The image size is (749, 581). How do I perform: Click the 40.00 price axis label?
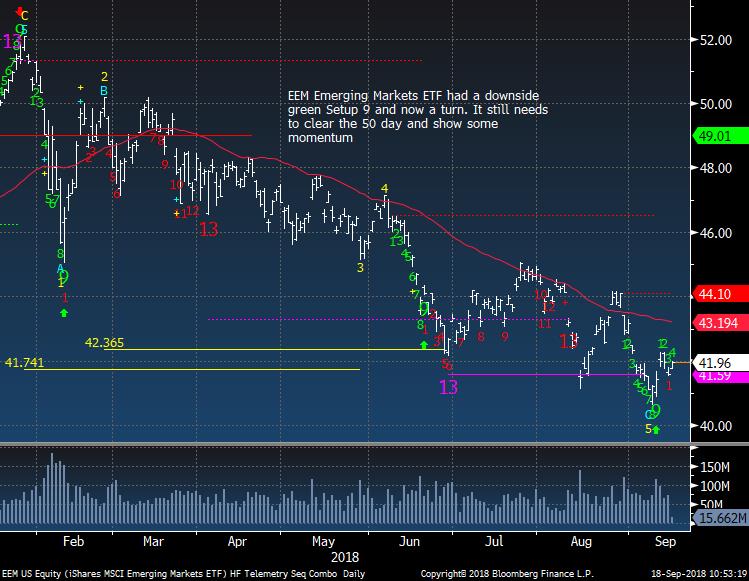716,426
